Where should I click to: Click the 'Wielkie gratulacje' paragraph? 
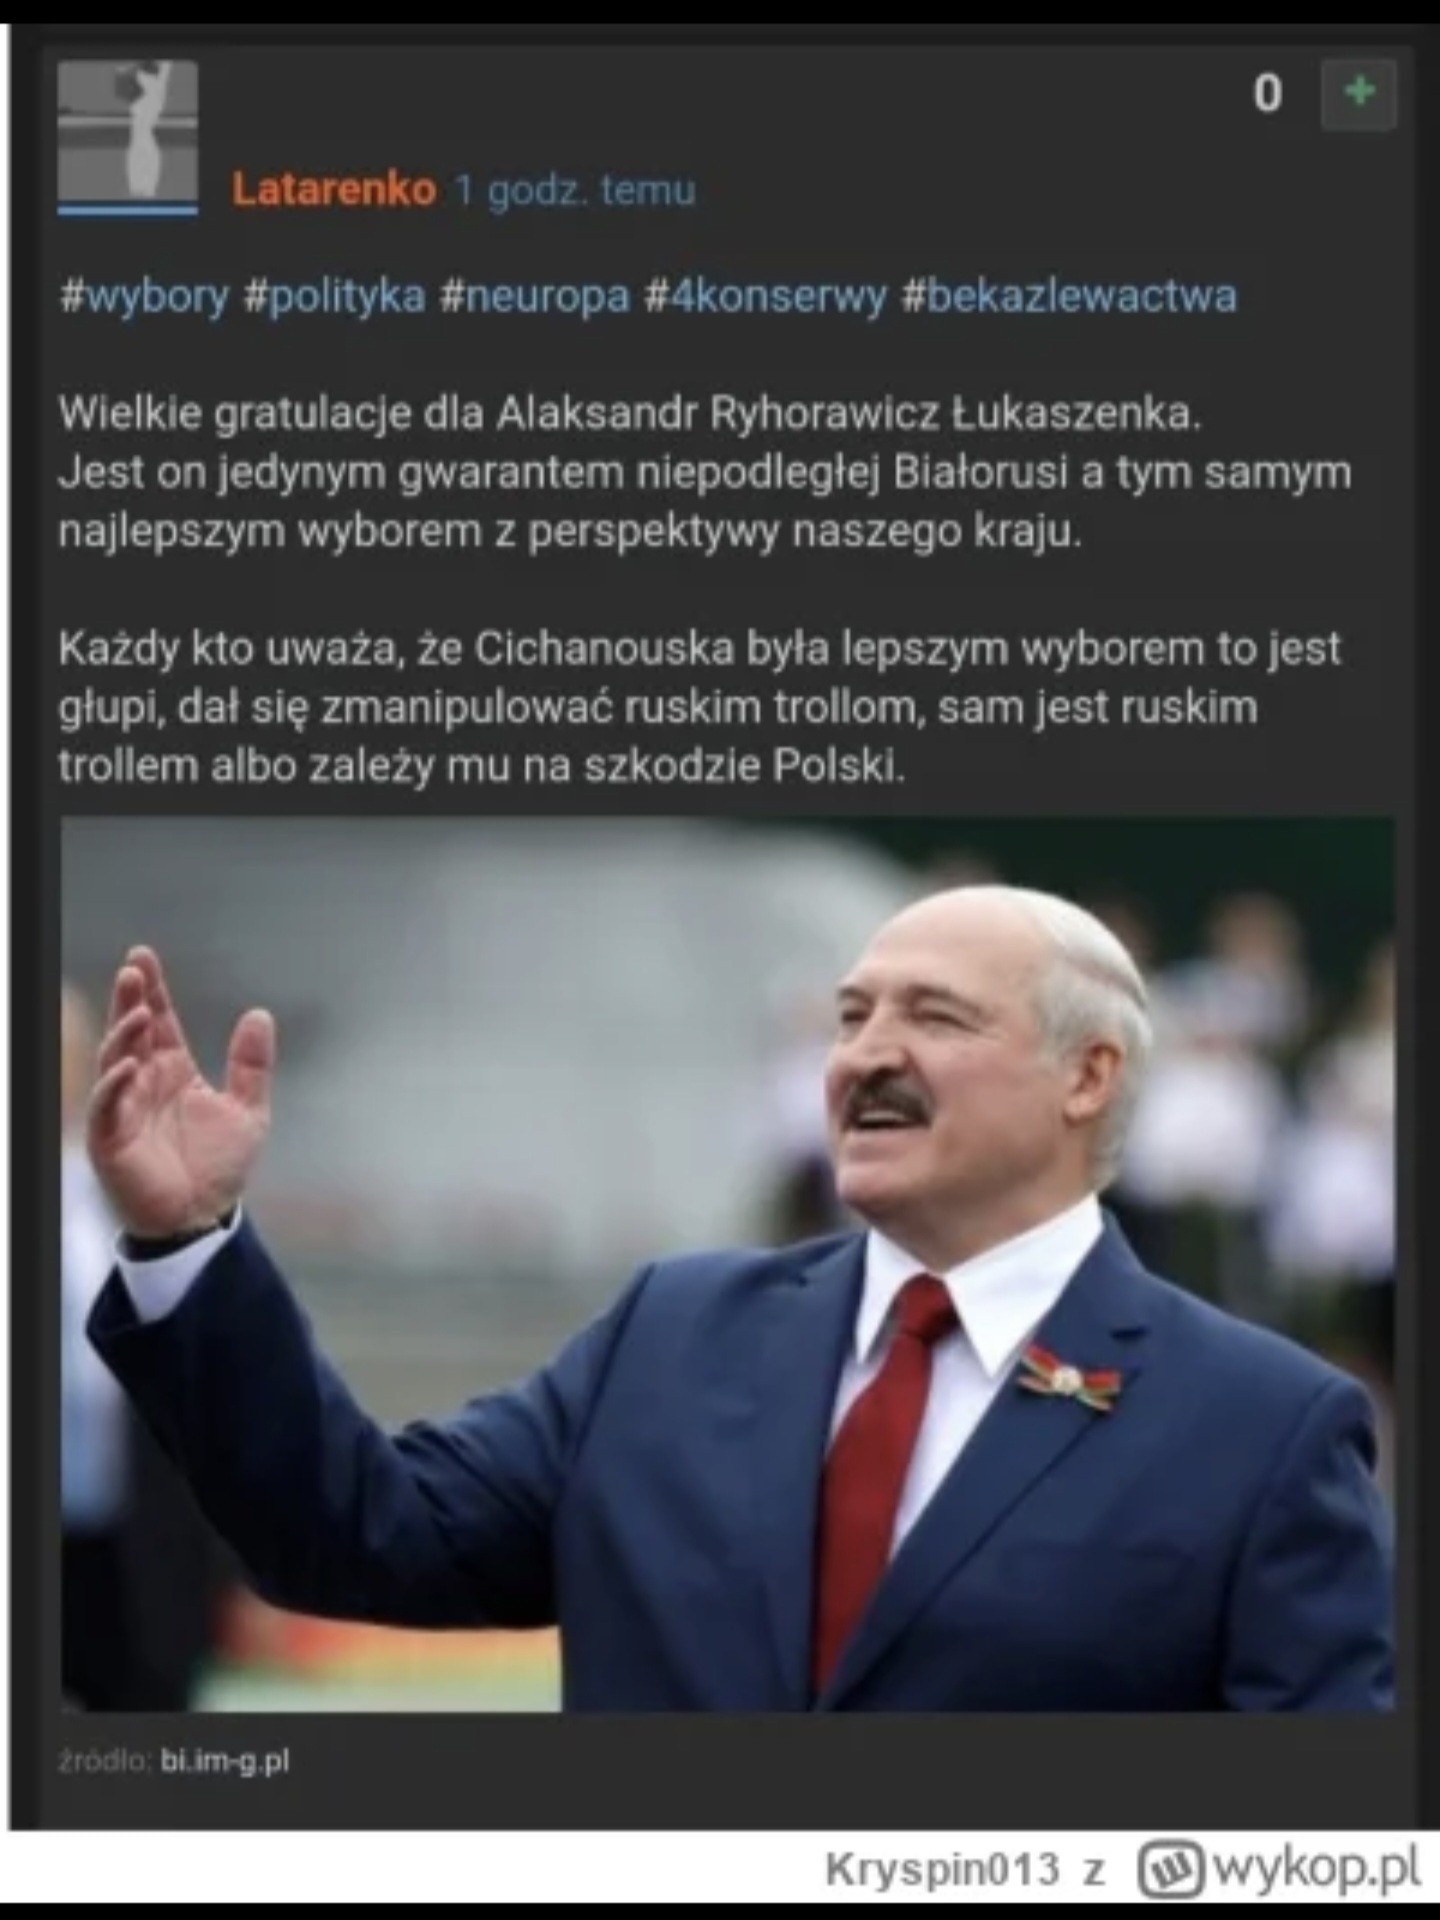tap(705, 472)
